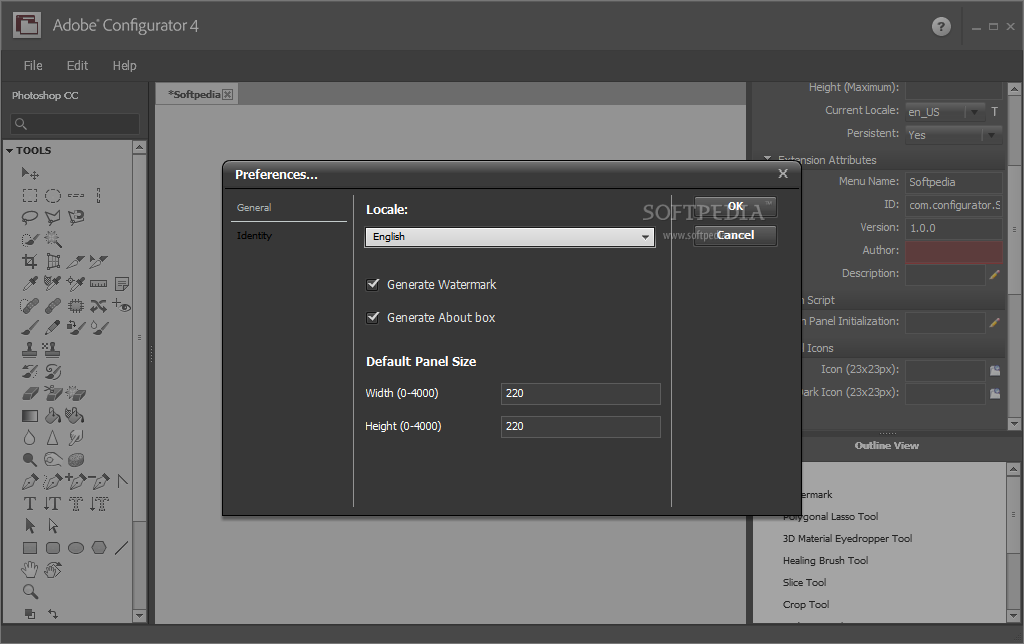Select the Pencil tool icon

[53, 327]
